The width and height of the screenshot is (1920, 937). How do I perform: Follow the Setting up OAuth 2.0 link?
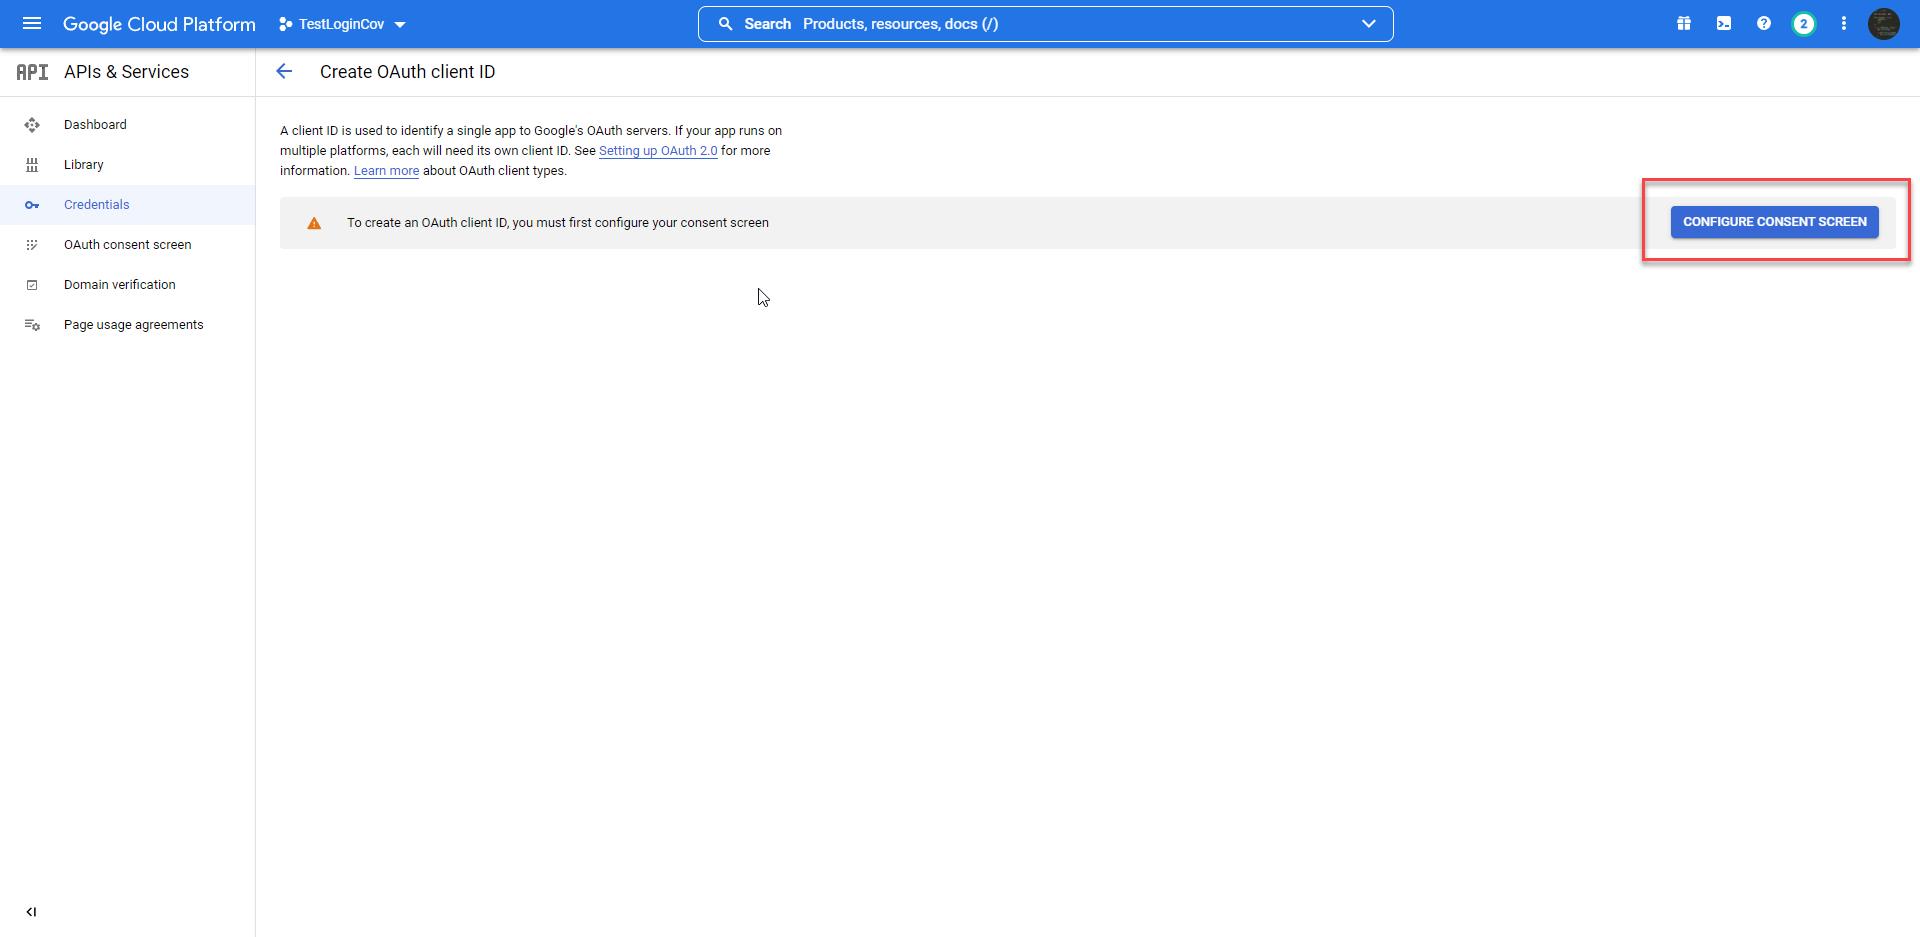pos(658,151)
